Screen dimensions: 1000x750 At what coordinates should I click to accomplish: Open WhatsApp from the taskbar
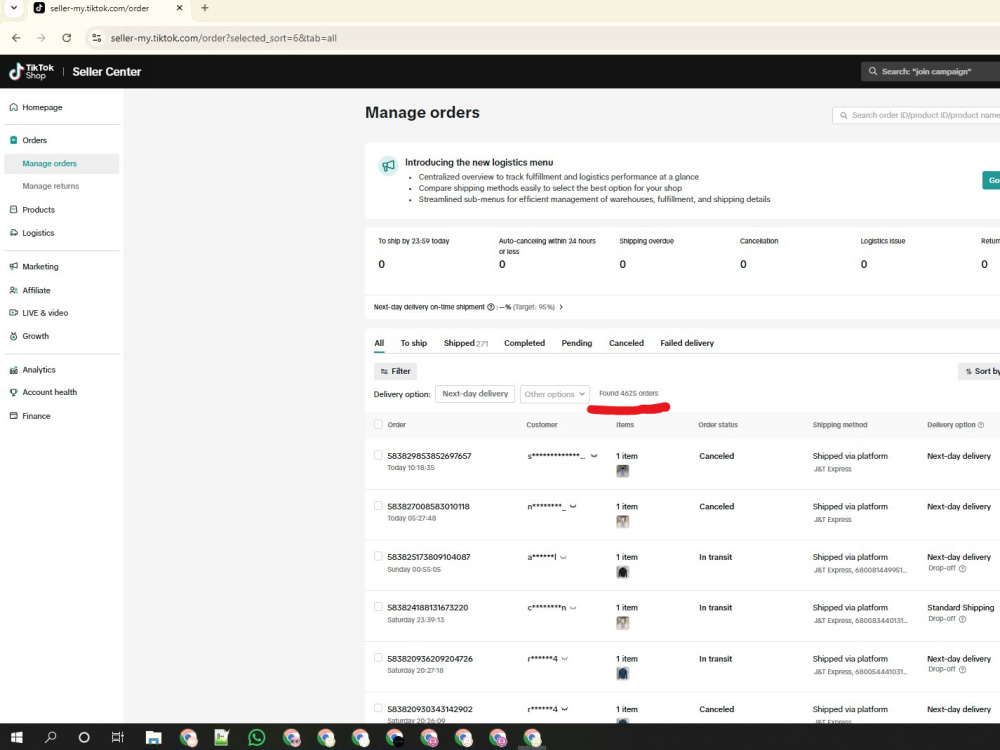(256, 737)
